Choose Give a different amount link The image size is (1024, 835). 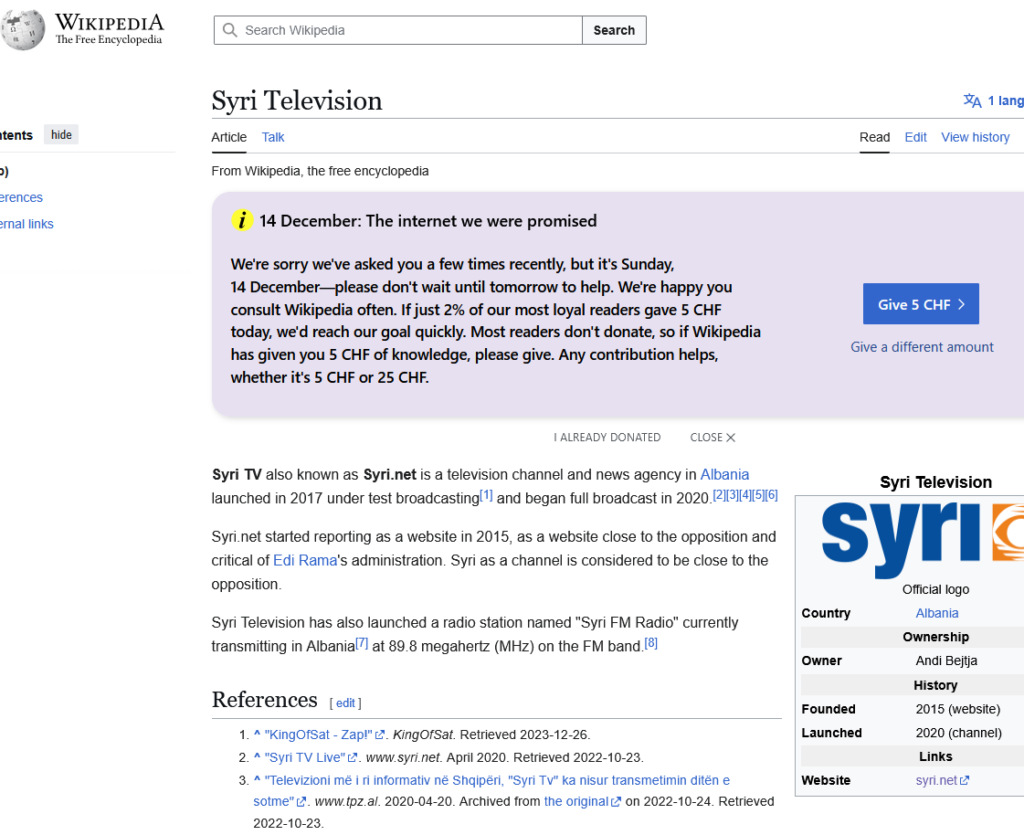point(921,347)
